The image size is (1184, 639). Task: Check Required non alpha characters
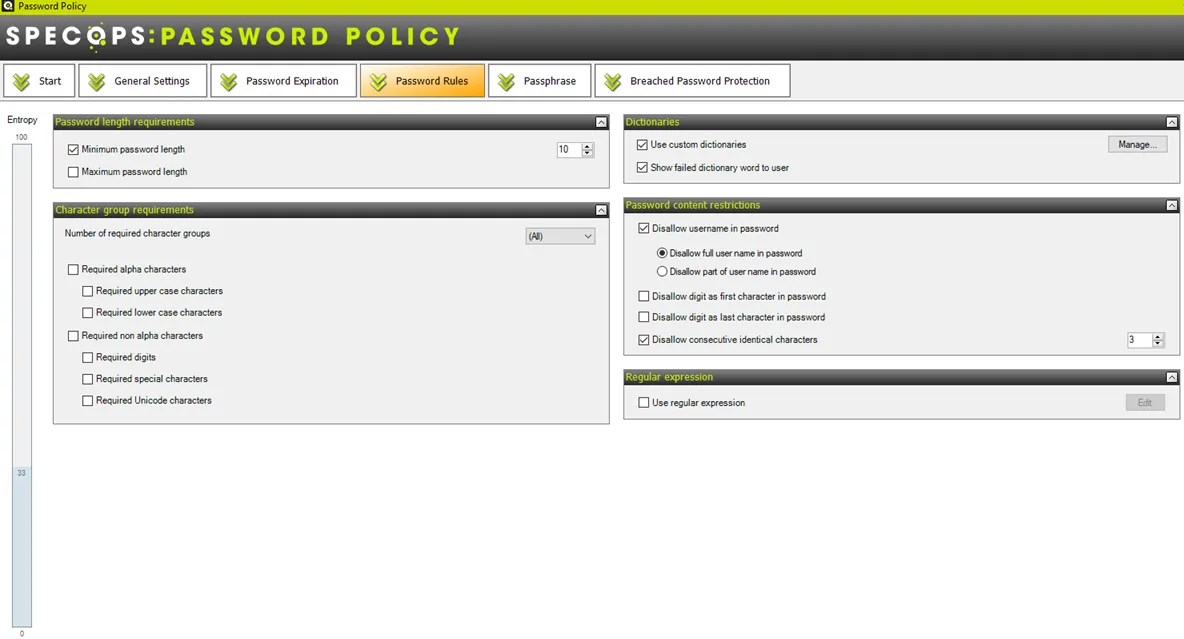[x=73, y=336]
